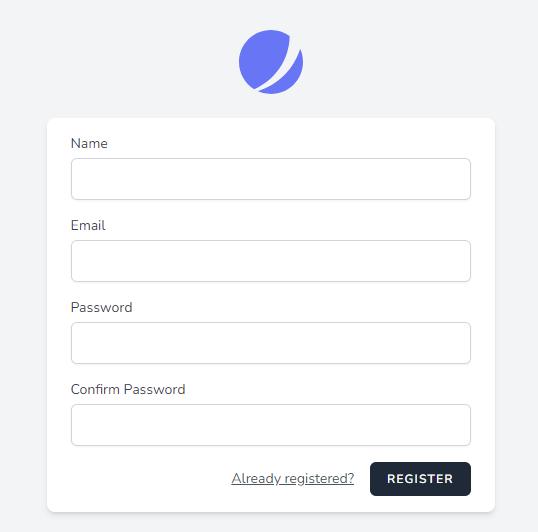This screenshot has height=532, width=538.
Task: Click the Email text box
Action: (x=271, y=261)
